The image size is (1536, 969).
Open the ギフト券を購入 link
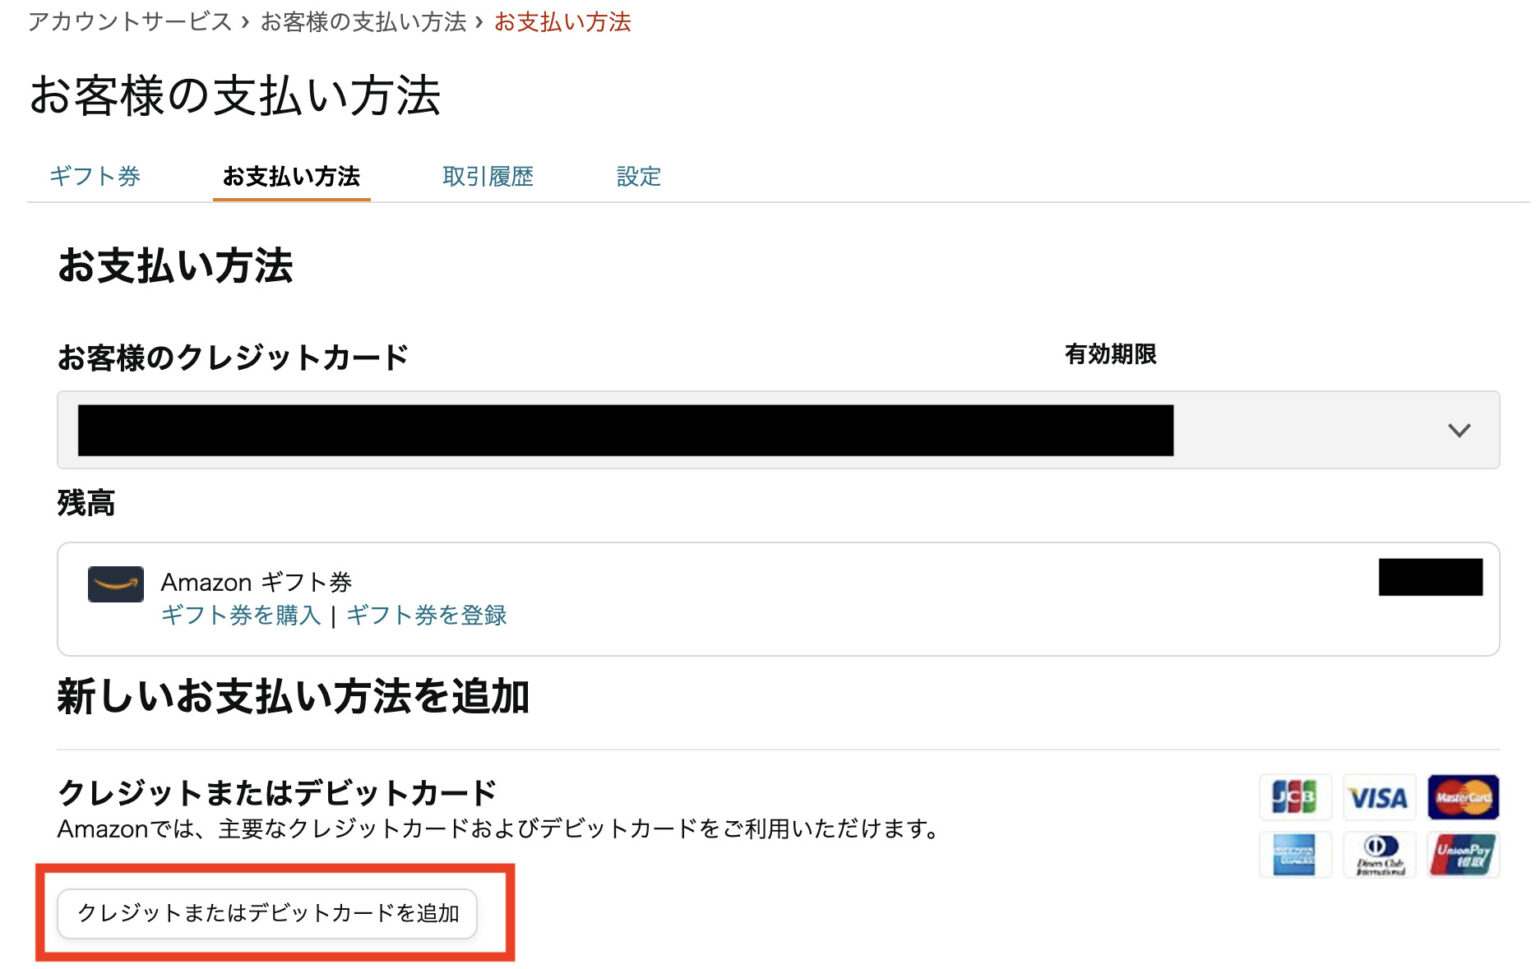[242, 616]
